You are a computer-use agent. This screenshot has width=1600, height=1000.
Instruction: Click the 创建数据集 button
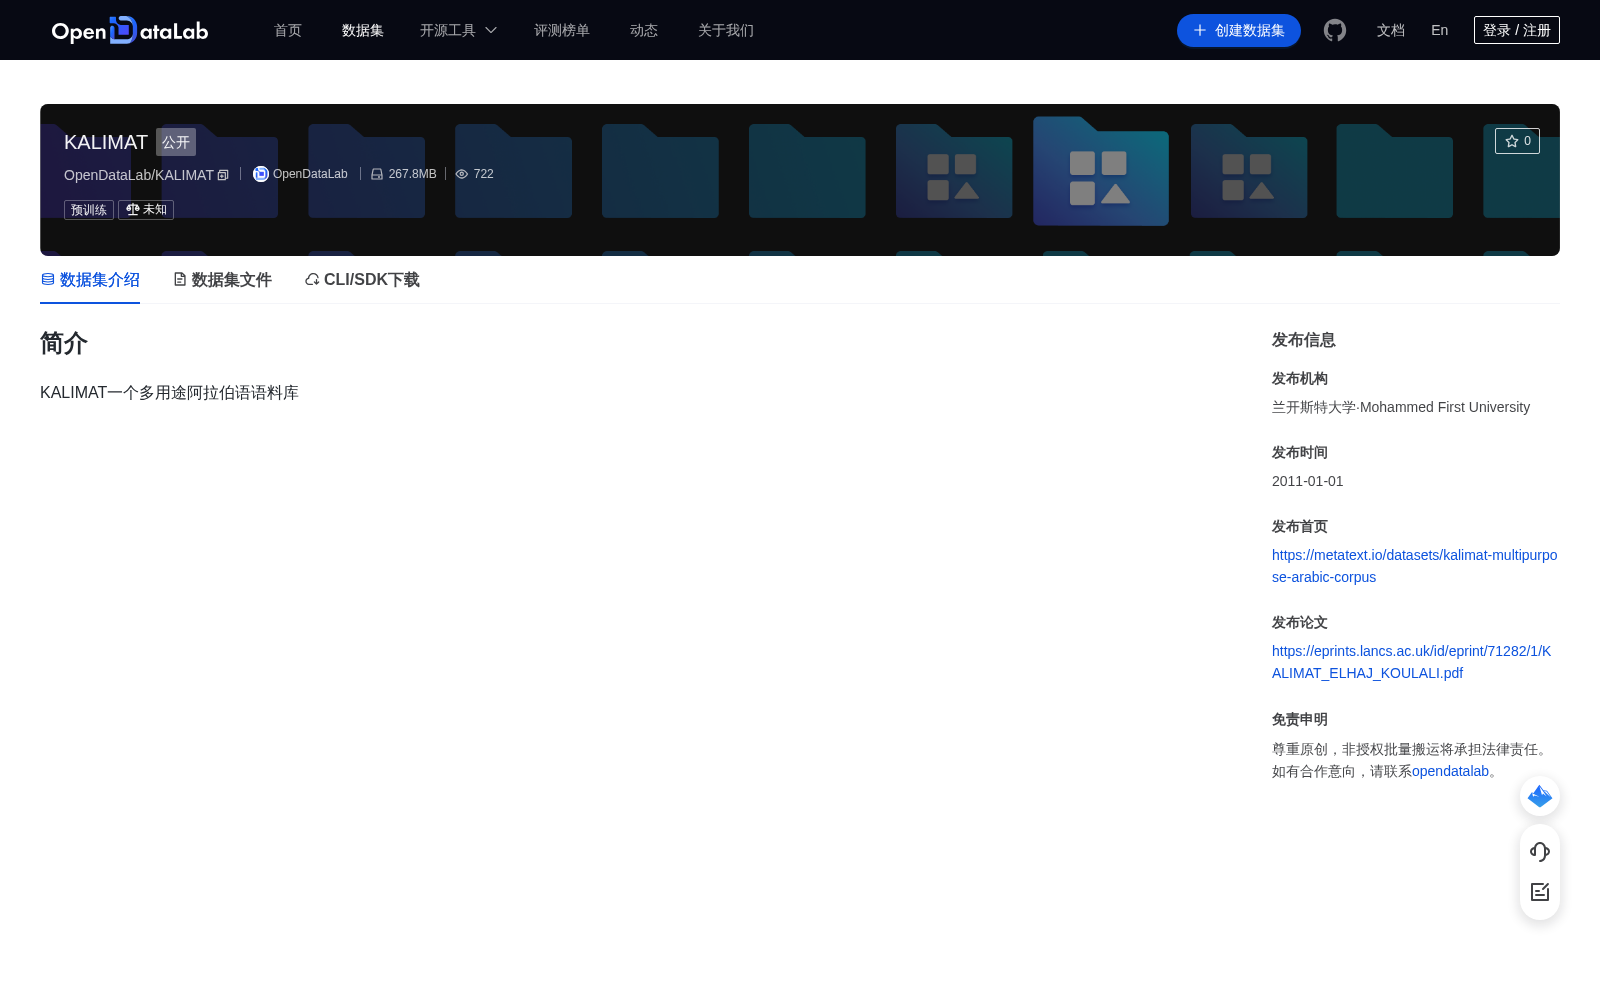click(1239, 30)
